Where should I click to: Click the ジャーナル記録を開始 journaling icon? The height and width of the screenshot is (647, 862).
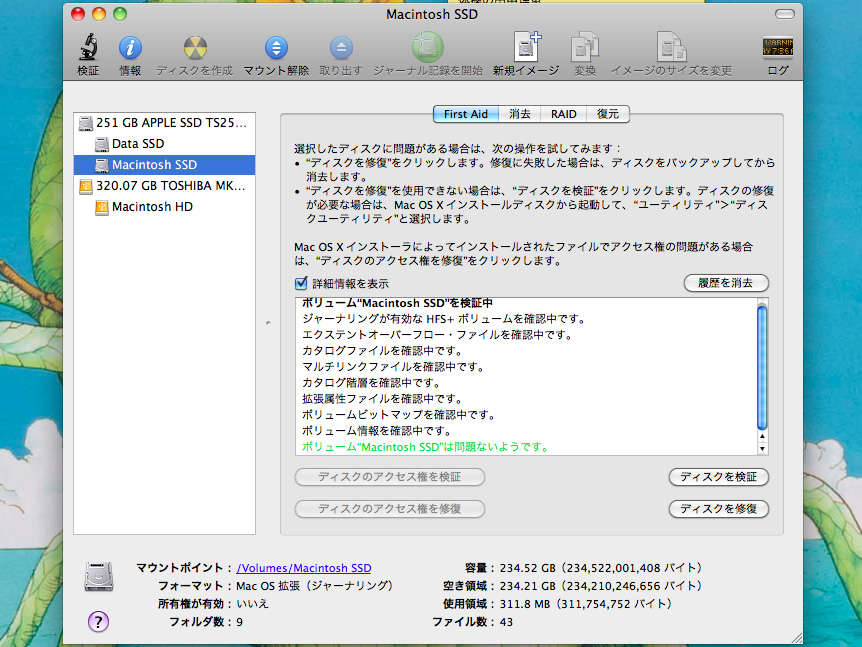(428, 47)
